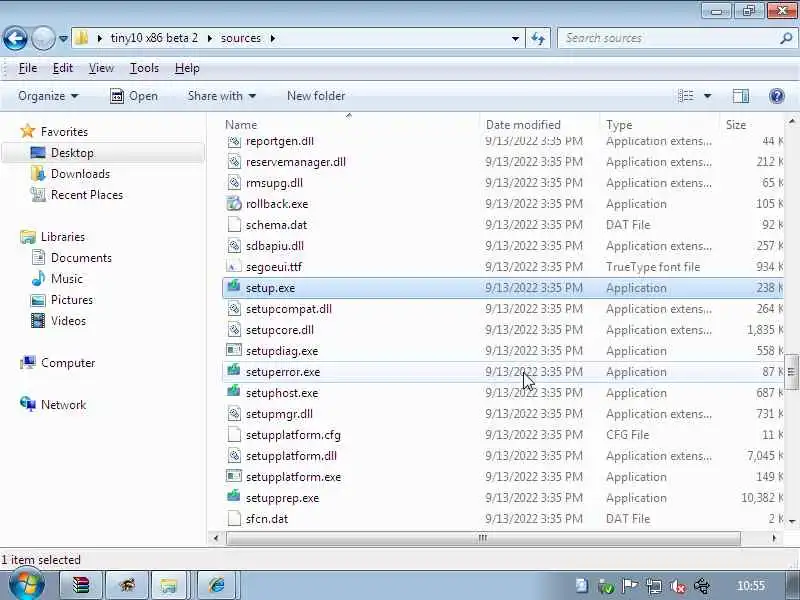Select Libraries in the navigation pane
Screen dimensions: 800x600
point(63,237)
